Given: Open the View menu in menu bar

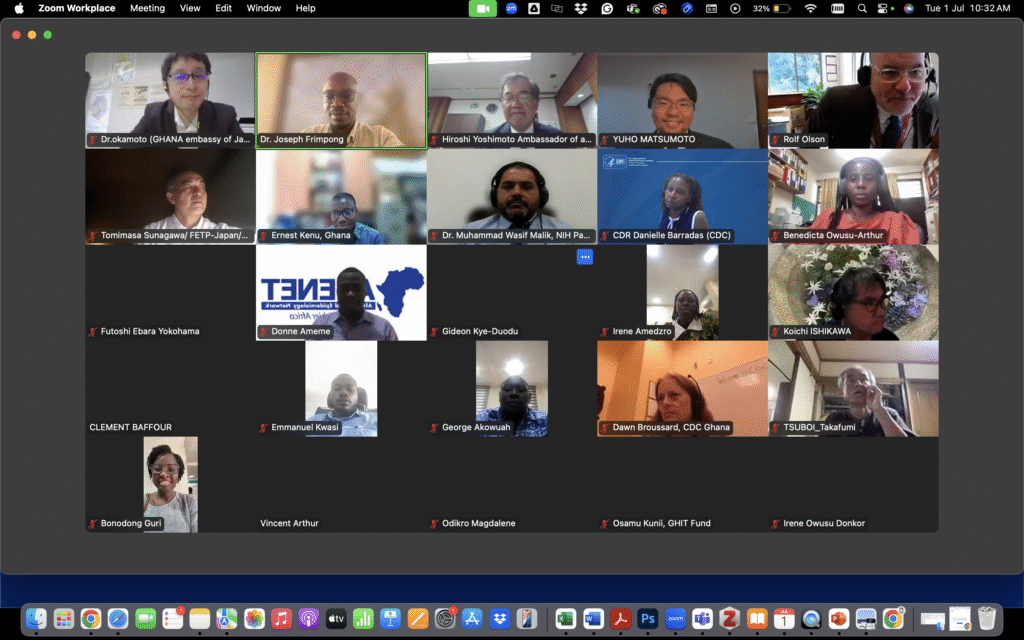Looking at the screenshot, I should coord(190,8).
